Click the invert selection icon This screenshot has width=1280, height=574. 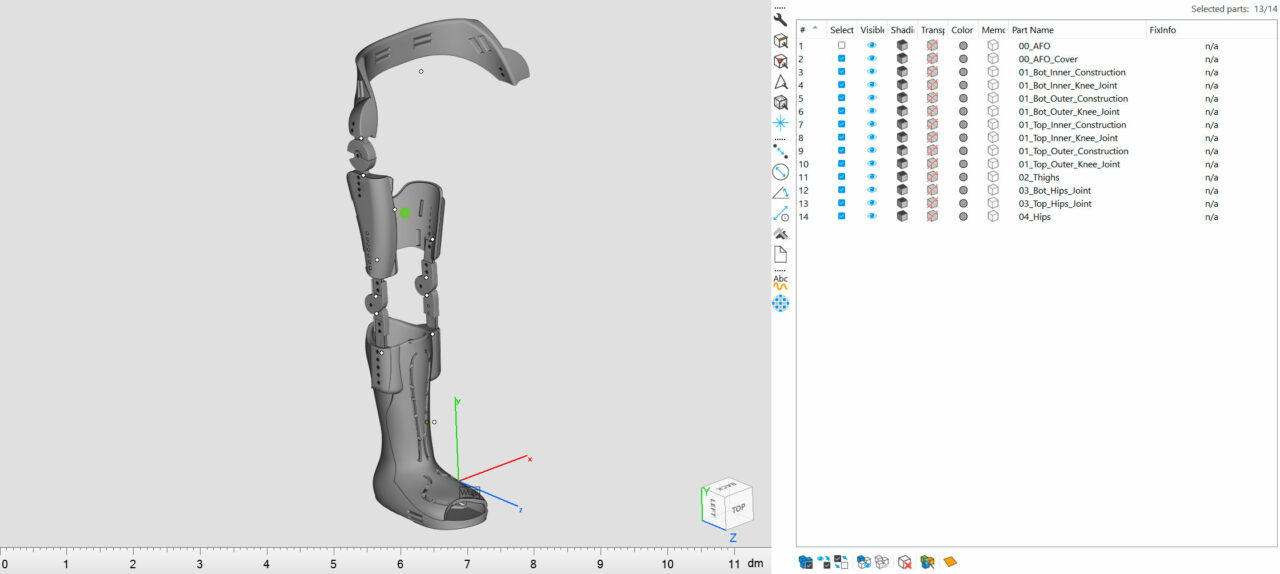pyautogui.click(x=841, y=562)
